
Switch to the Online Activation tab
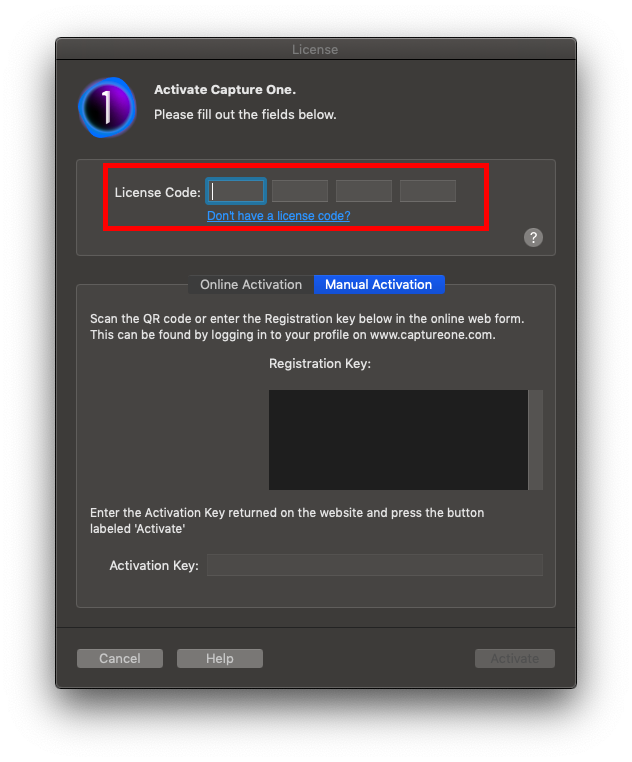click(251, 284)
